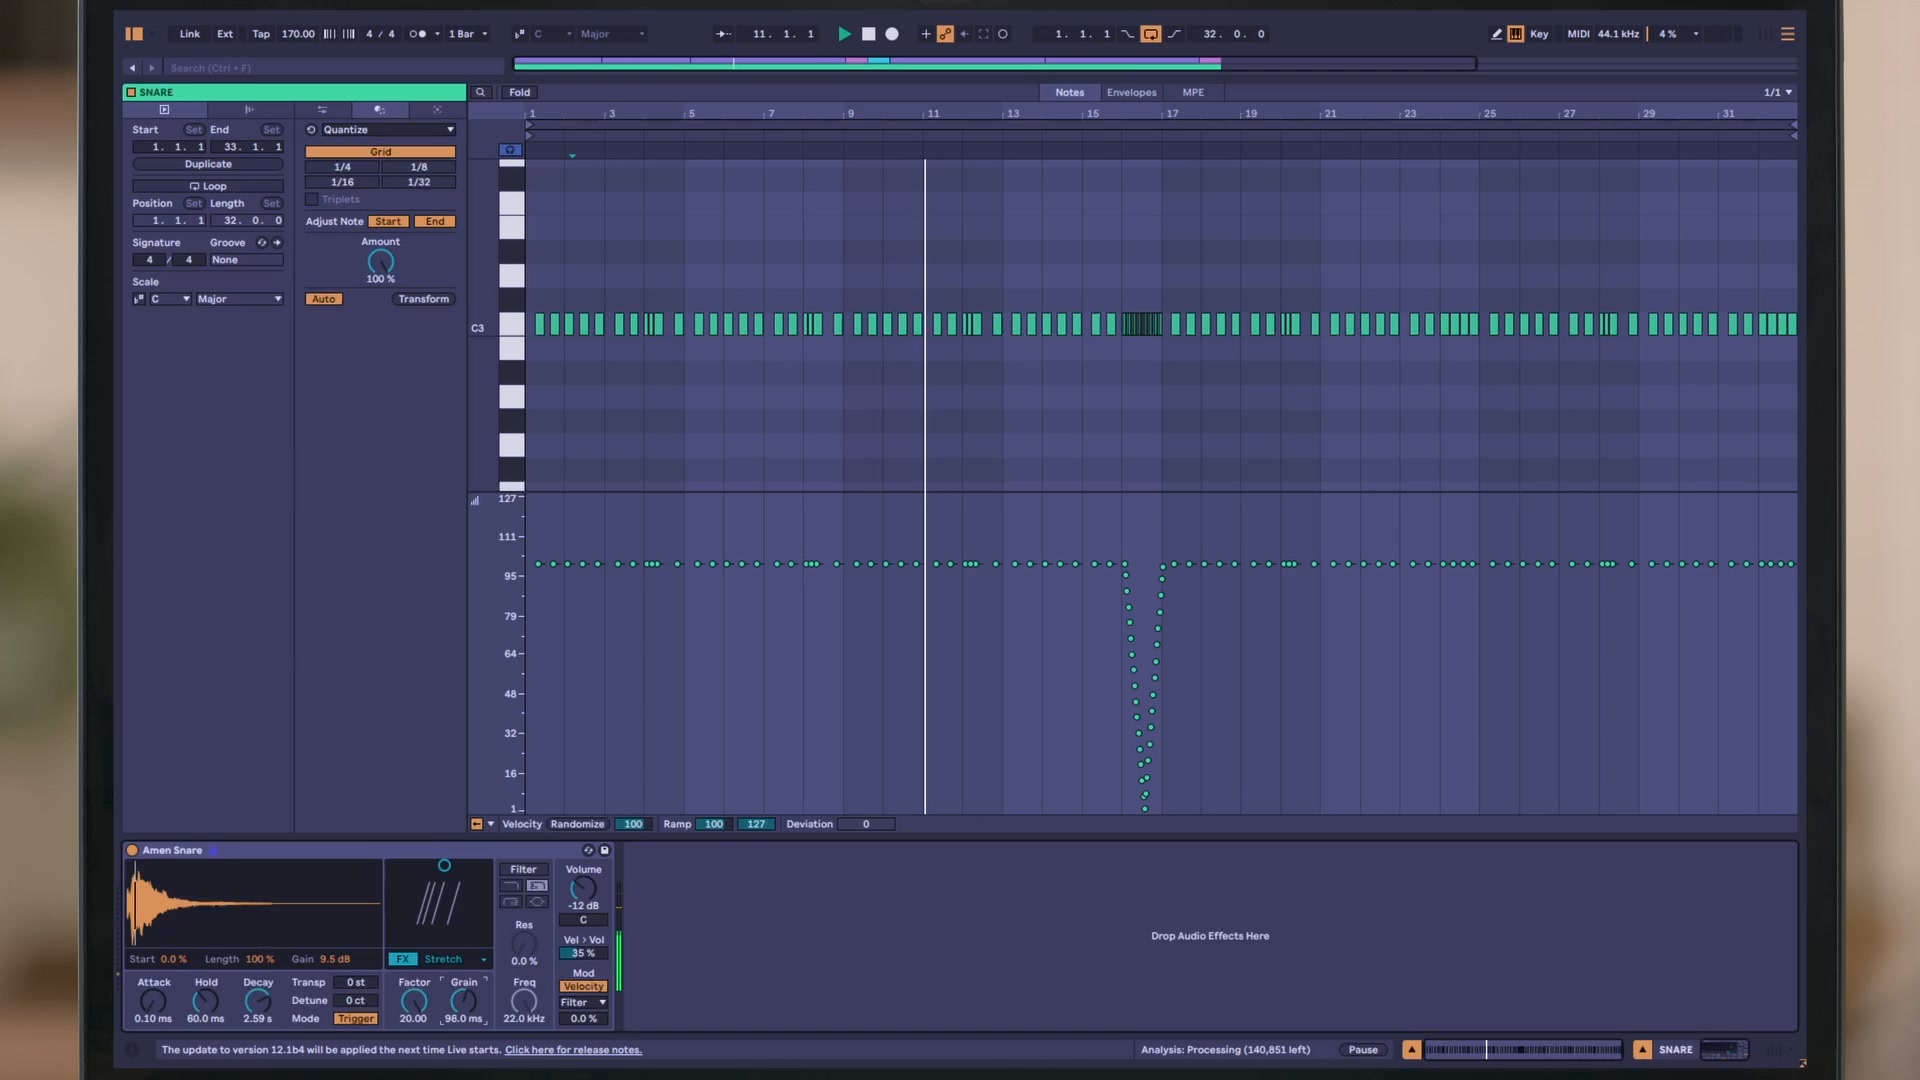Click the MIDI Arrangement Overdub plus icon
1920x1080 pixels.
(926, 34)
